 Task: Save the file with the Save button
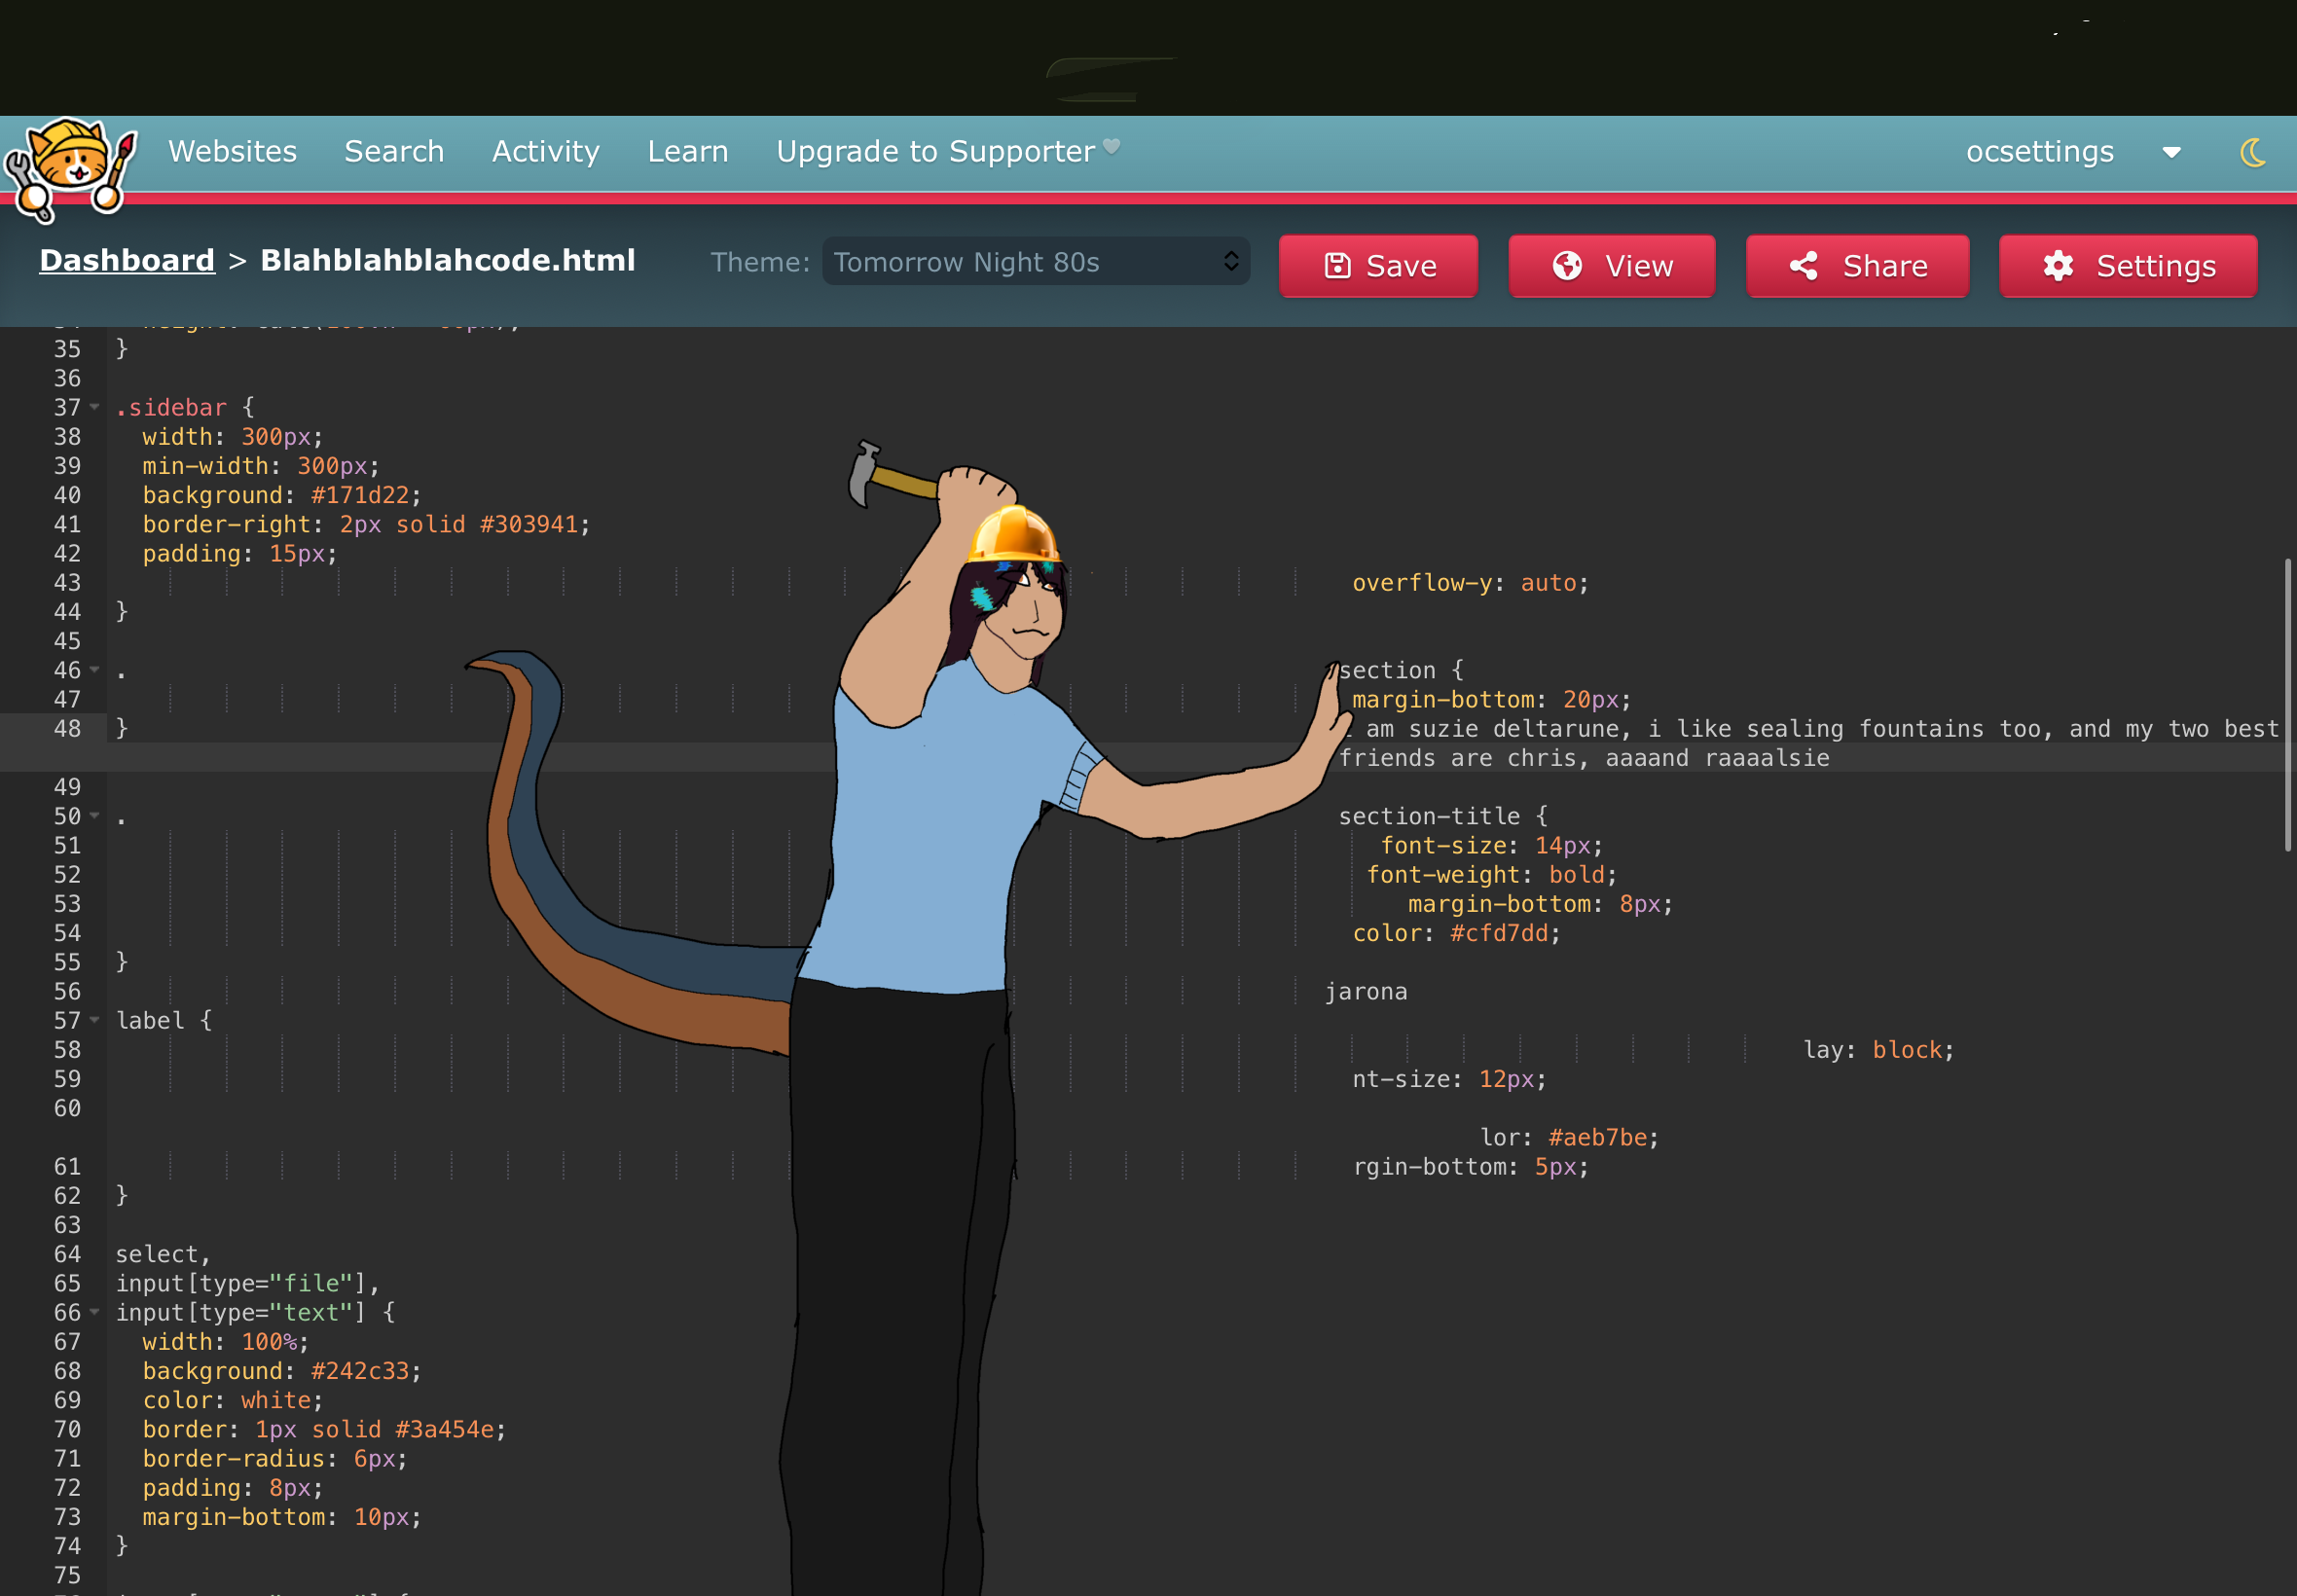coord(1379,266)
